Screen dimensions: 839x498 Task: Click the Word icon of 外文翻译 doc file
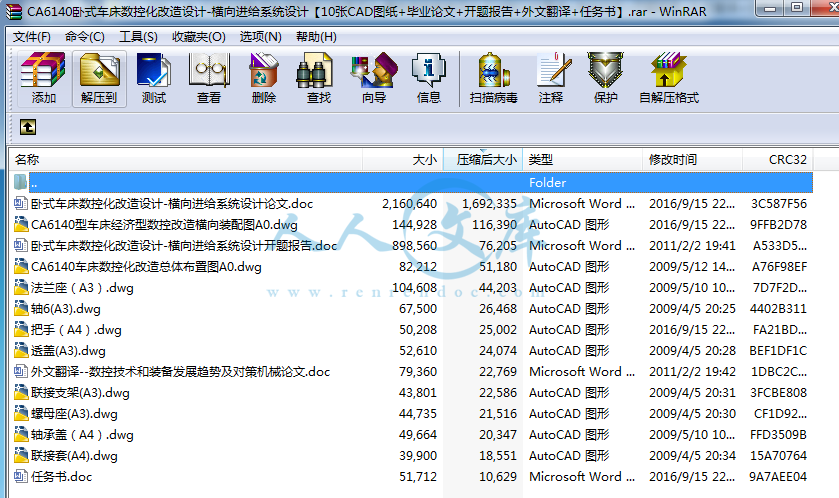pyautogui.click(x=20, y=371)
